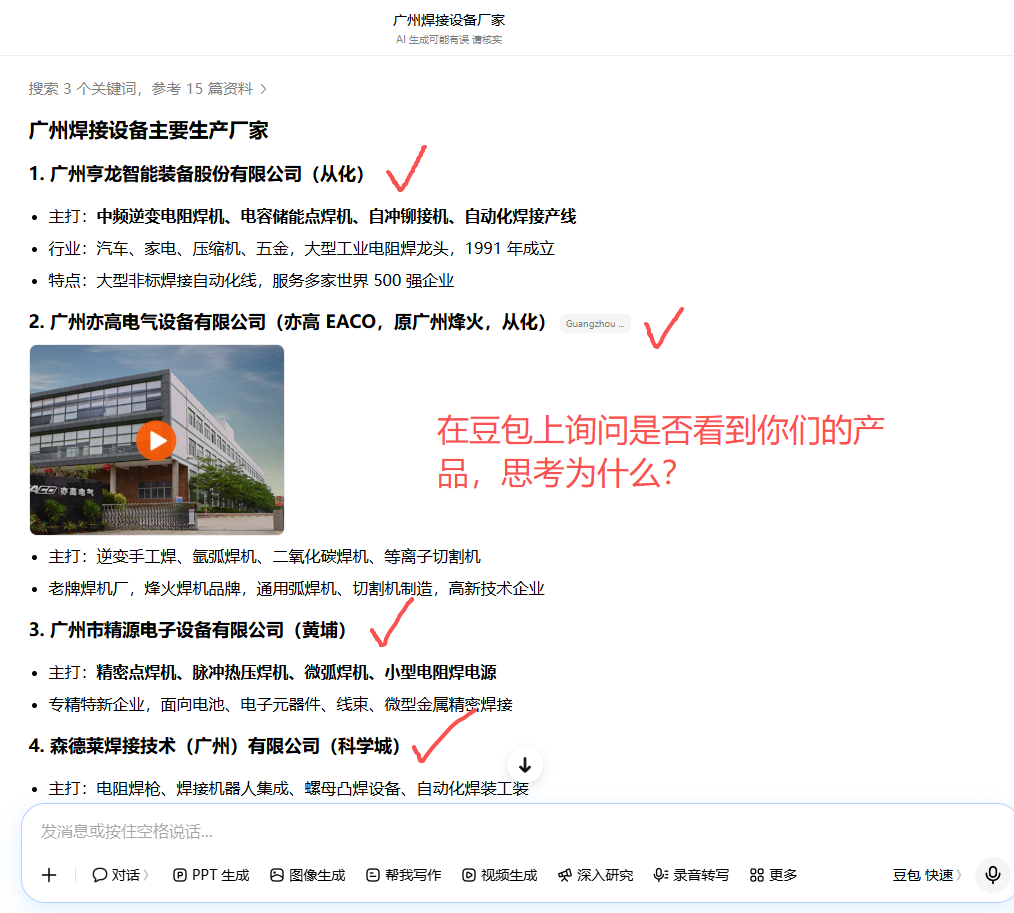
Task: Click line 主打：精密点焊机、脉冲热压焊机
Action: 272,672
